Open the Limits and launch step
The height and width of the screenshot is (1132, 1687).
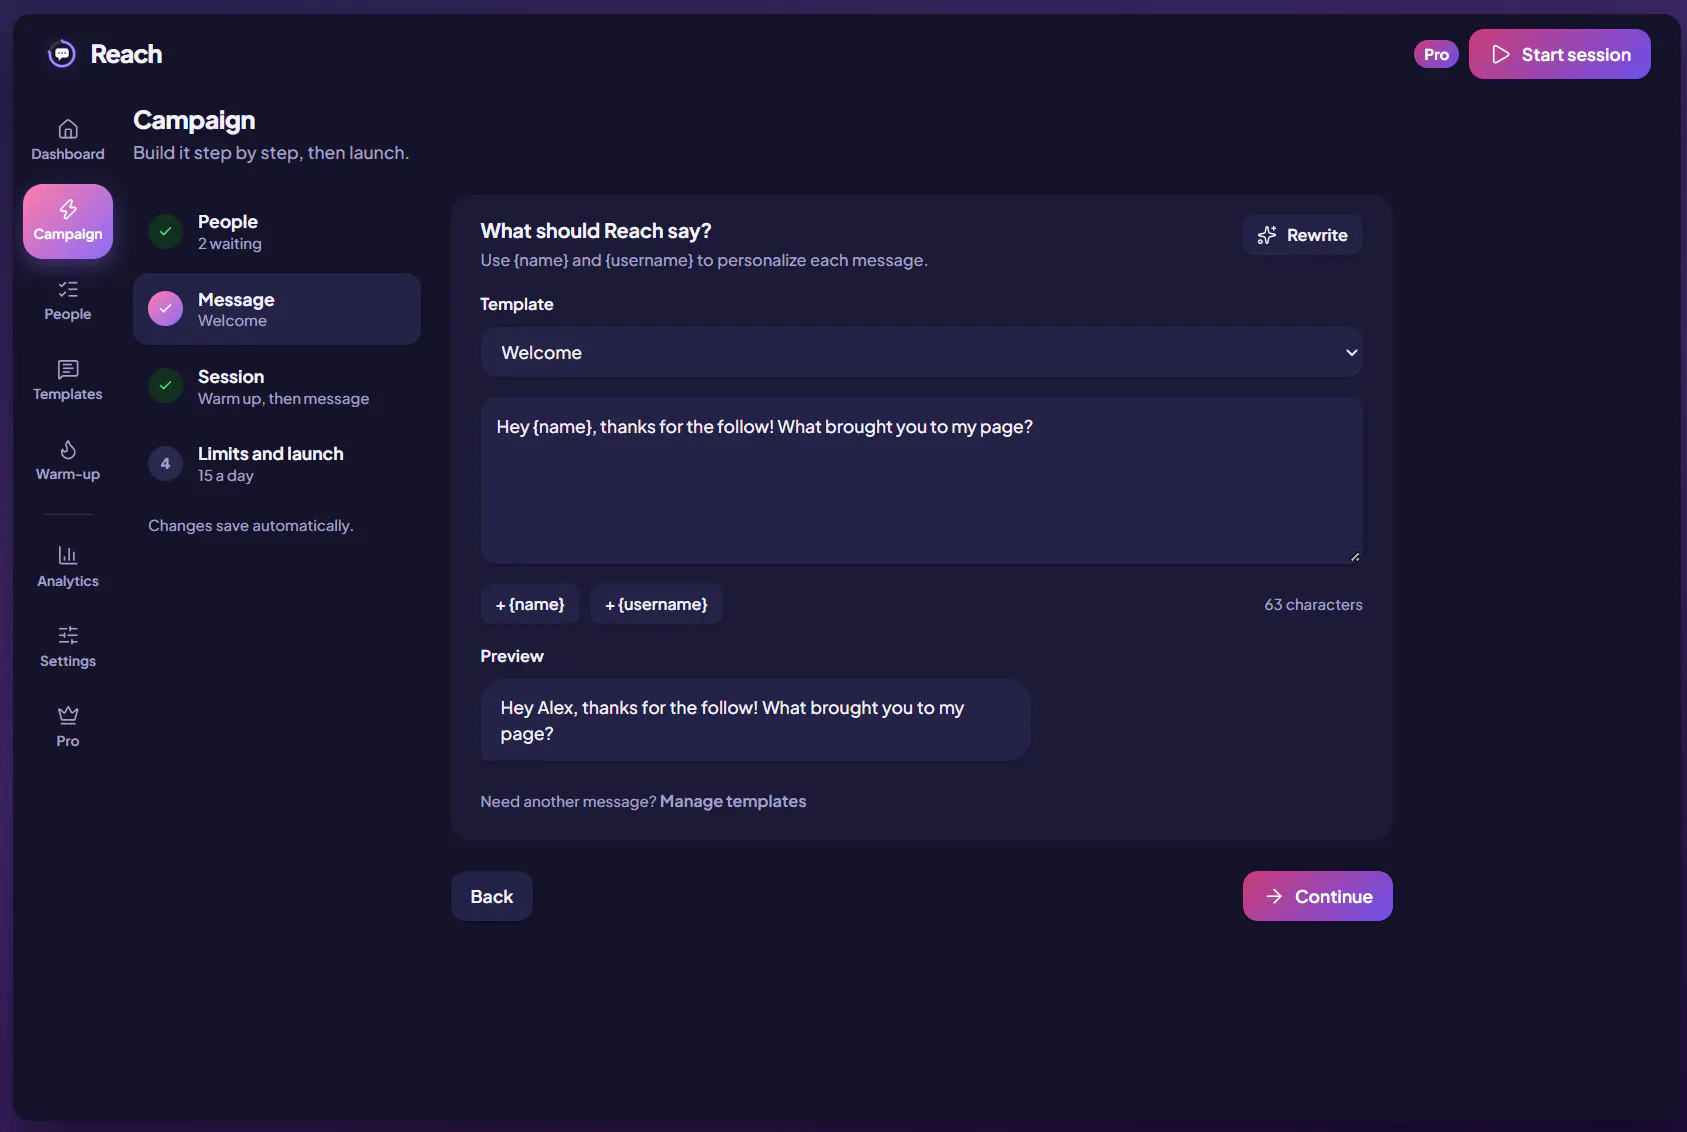[x=276, y=464]
